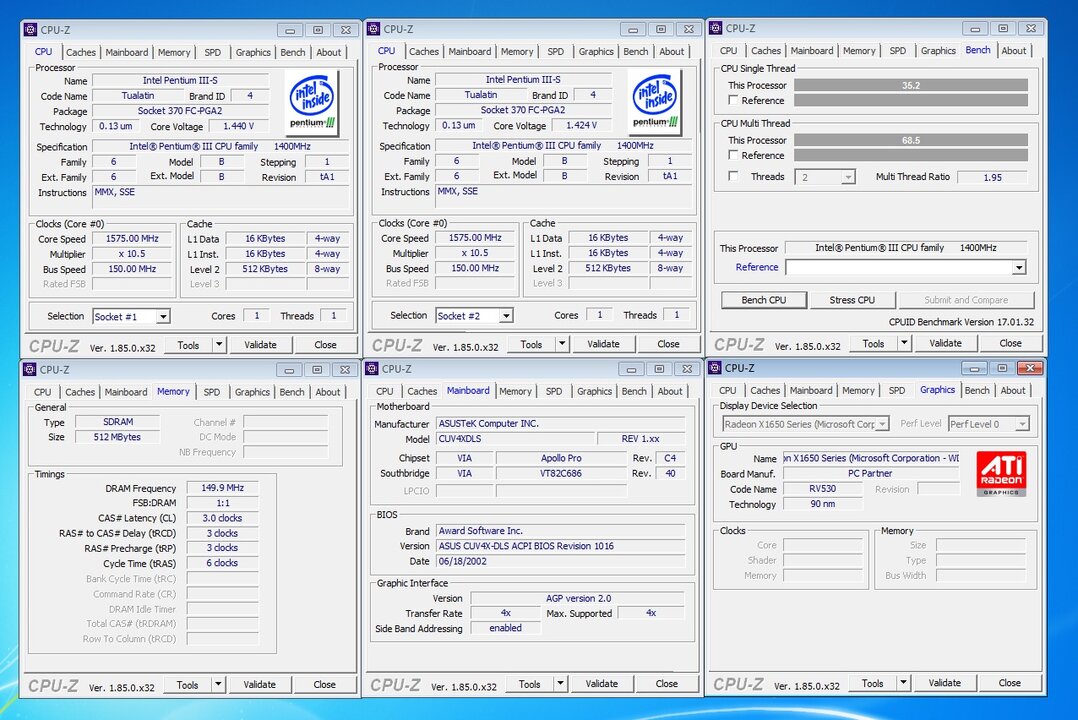Close the Graphics CPU-Z window with the red X

[1031, 369]
